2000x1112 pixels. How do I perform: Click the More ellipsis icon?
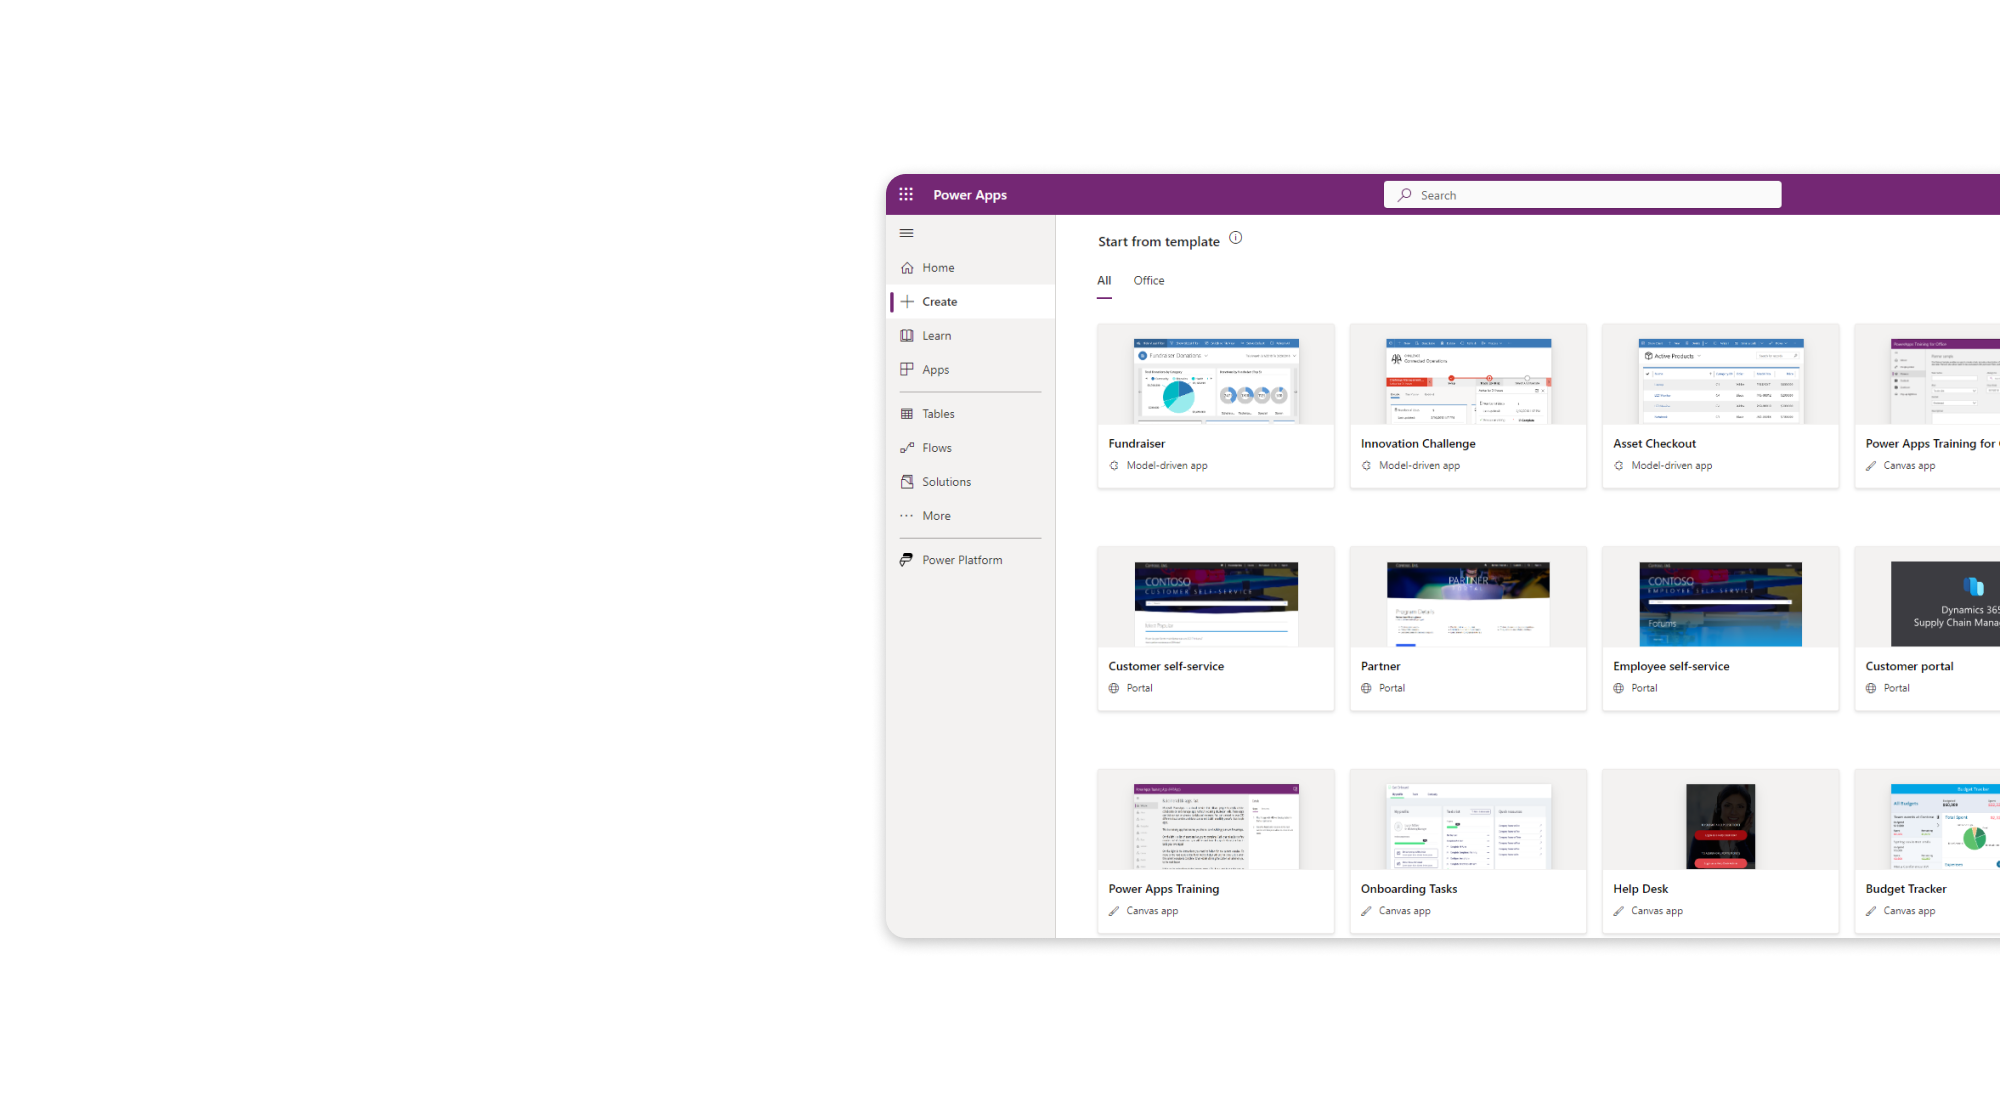[907, 516]
